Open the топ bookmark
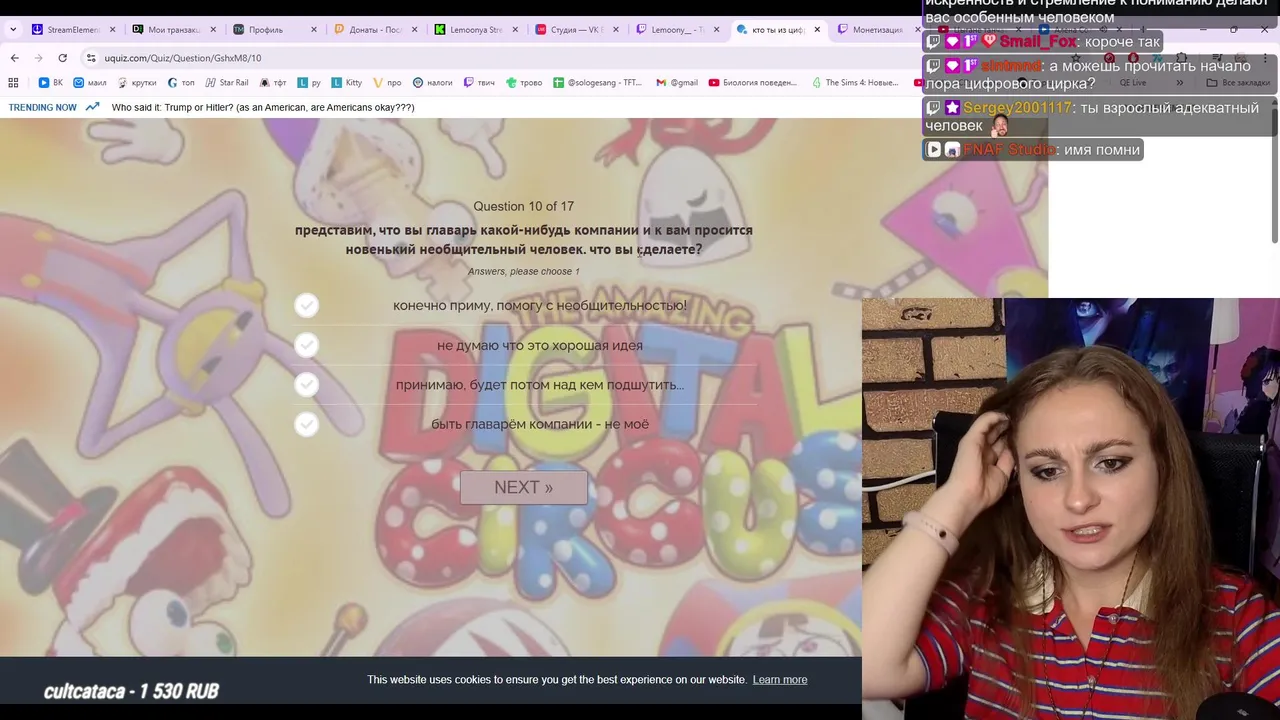 [x=181, y=83]
